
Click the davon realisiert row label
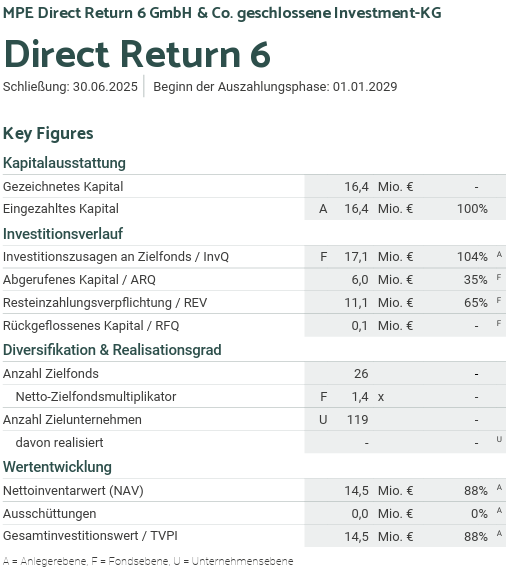click(x=59, y=443)
